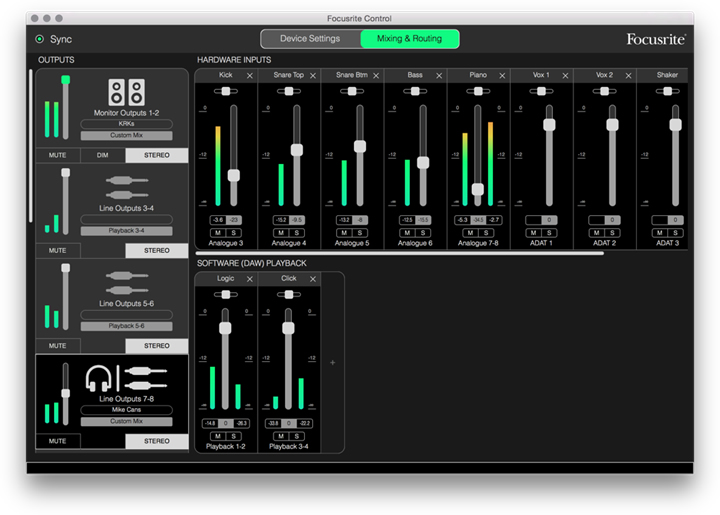Mute the Monitor Outputs 1-2
Image resolution: width=720 pixels, height=515 pixels.
tap(57, 155)
